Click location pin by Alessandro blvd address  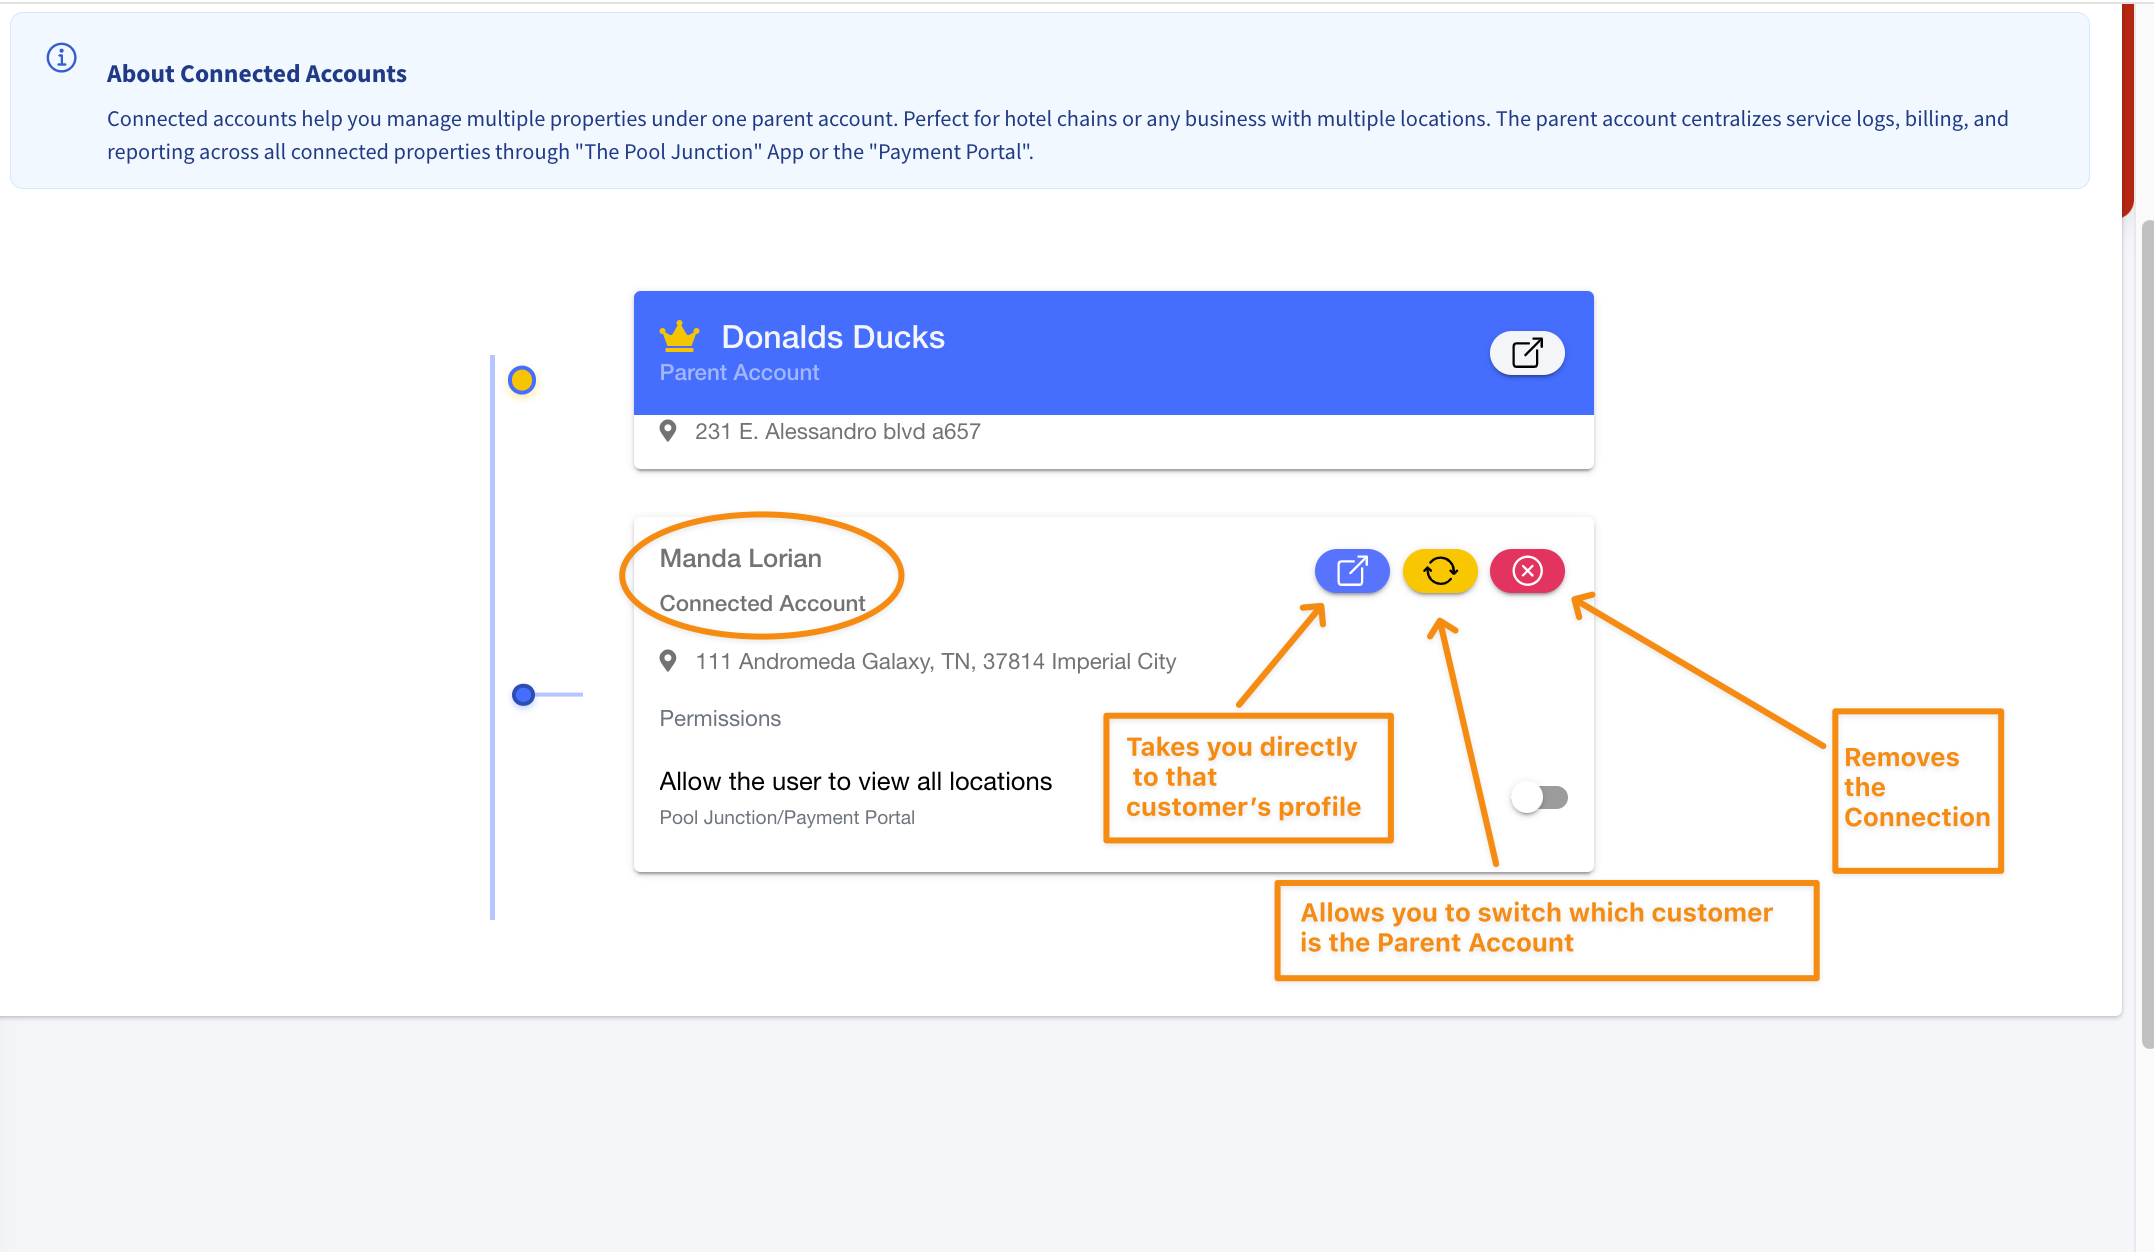[x=668, y=431]
